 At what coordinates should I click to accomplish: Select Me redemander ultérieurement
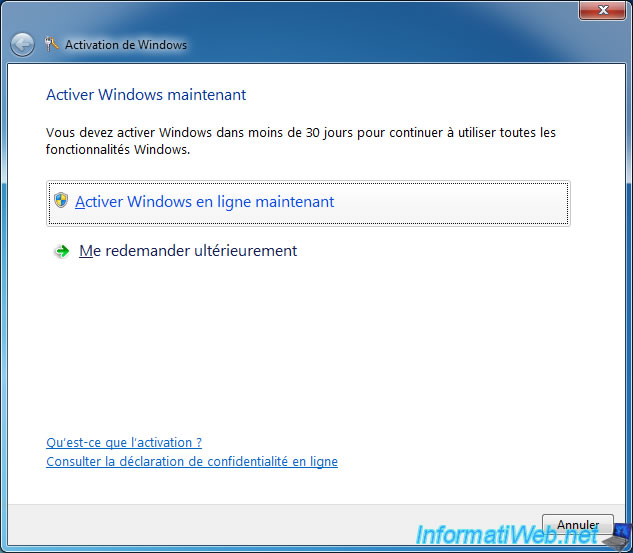[188, 251]
